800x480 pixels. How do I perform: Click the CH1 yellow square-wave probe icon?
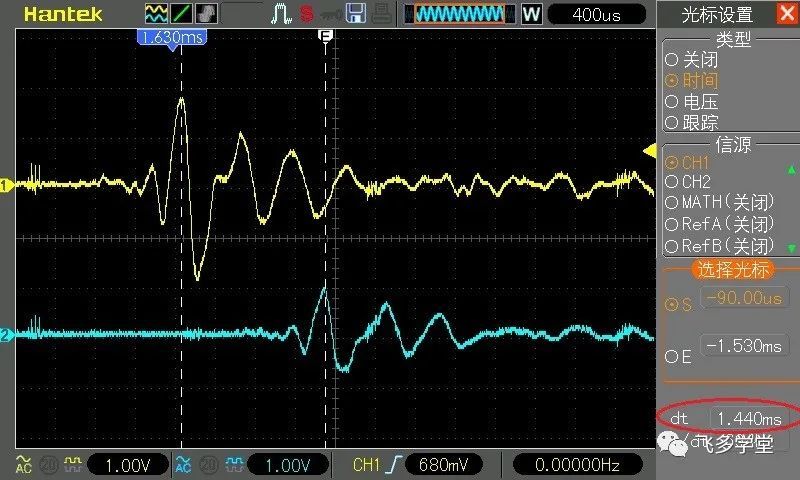pos(72,464)
